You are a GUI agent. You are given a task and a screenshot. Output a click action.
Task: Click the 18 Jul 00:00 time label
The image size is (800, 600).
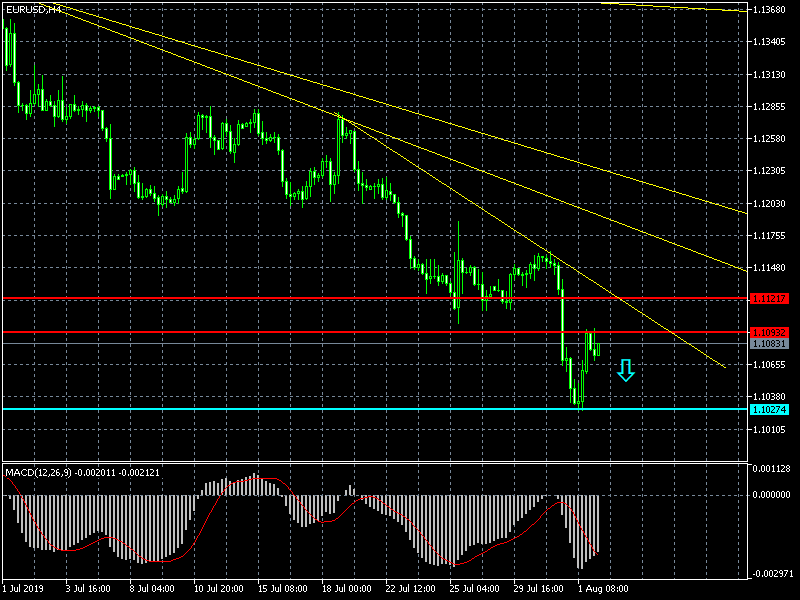point(347,589)
